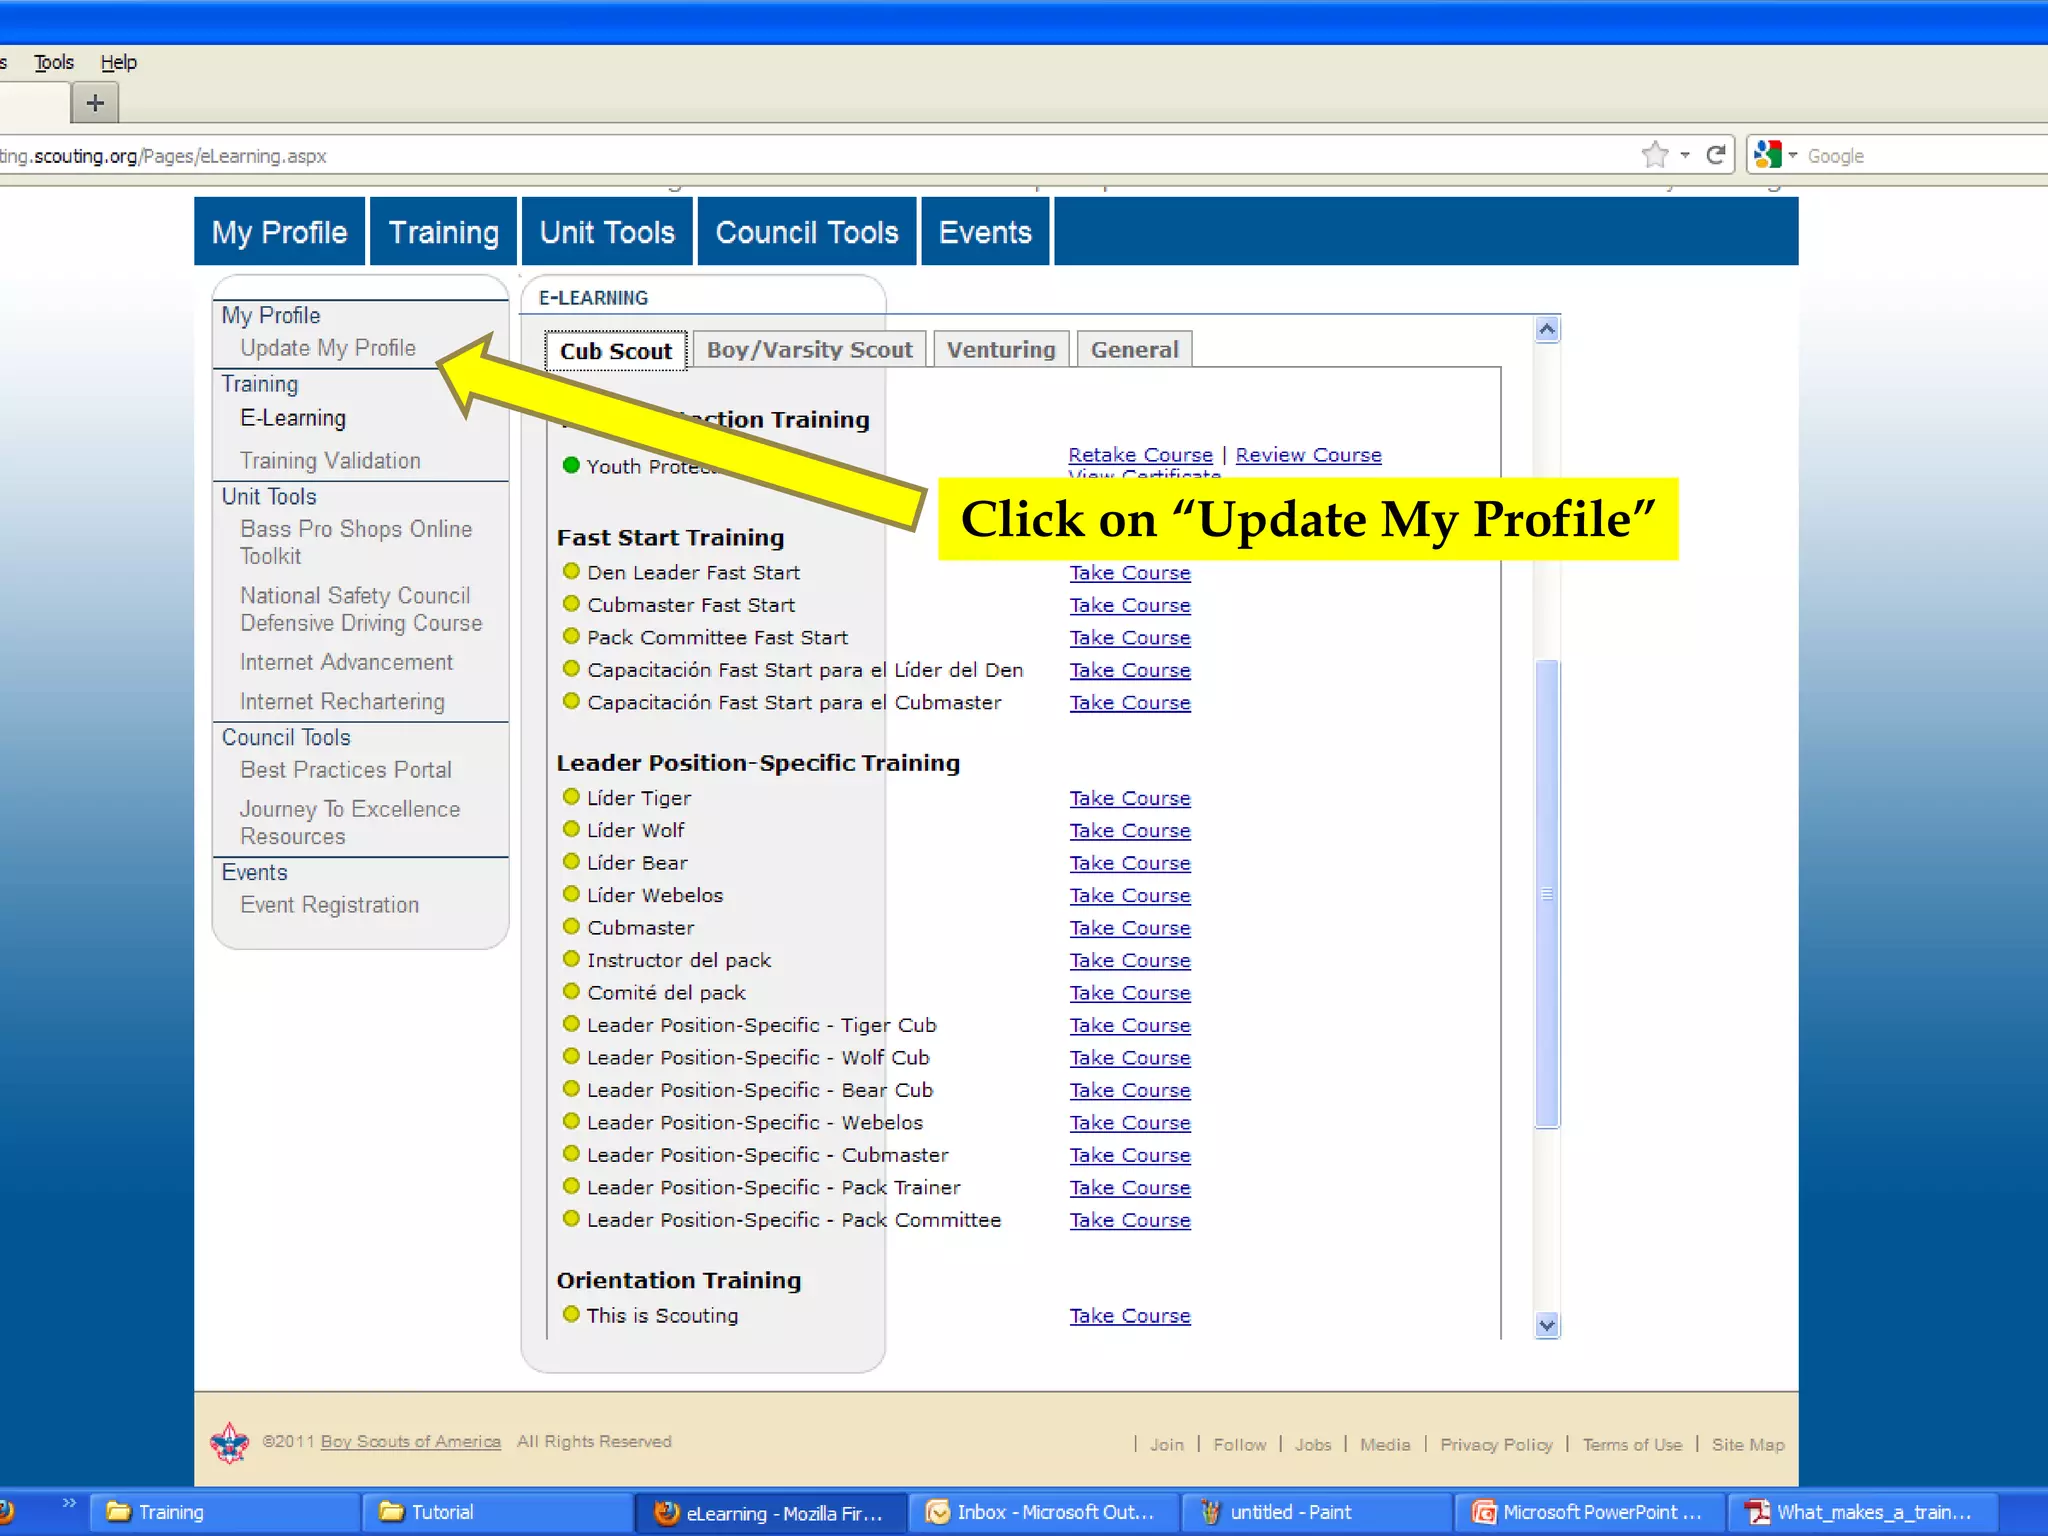Expand the taskbar quick launch chevron
The image size is (2048, 1536).
click(x=69, y=1503)
